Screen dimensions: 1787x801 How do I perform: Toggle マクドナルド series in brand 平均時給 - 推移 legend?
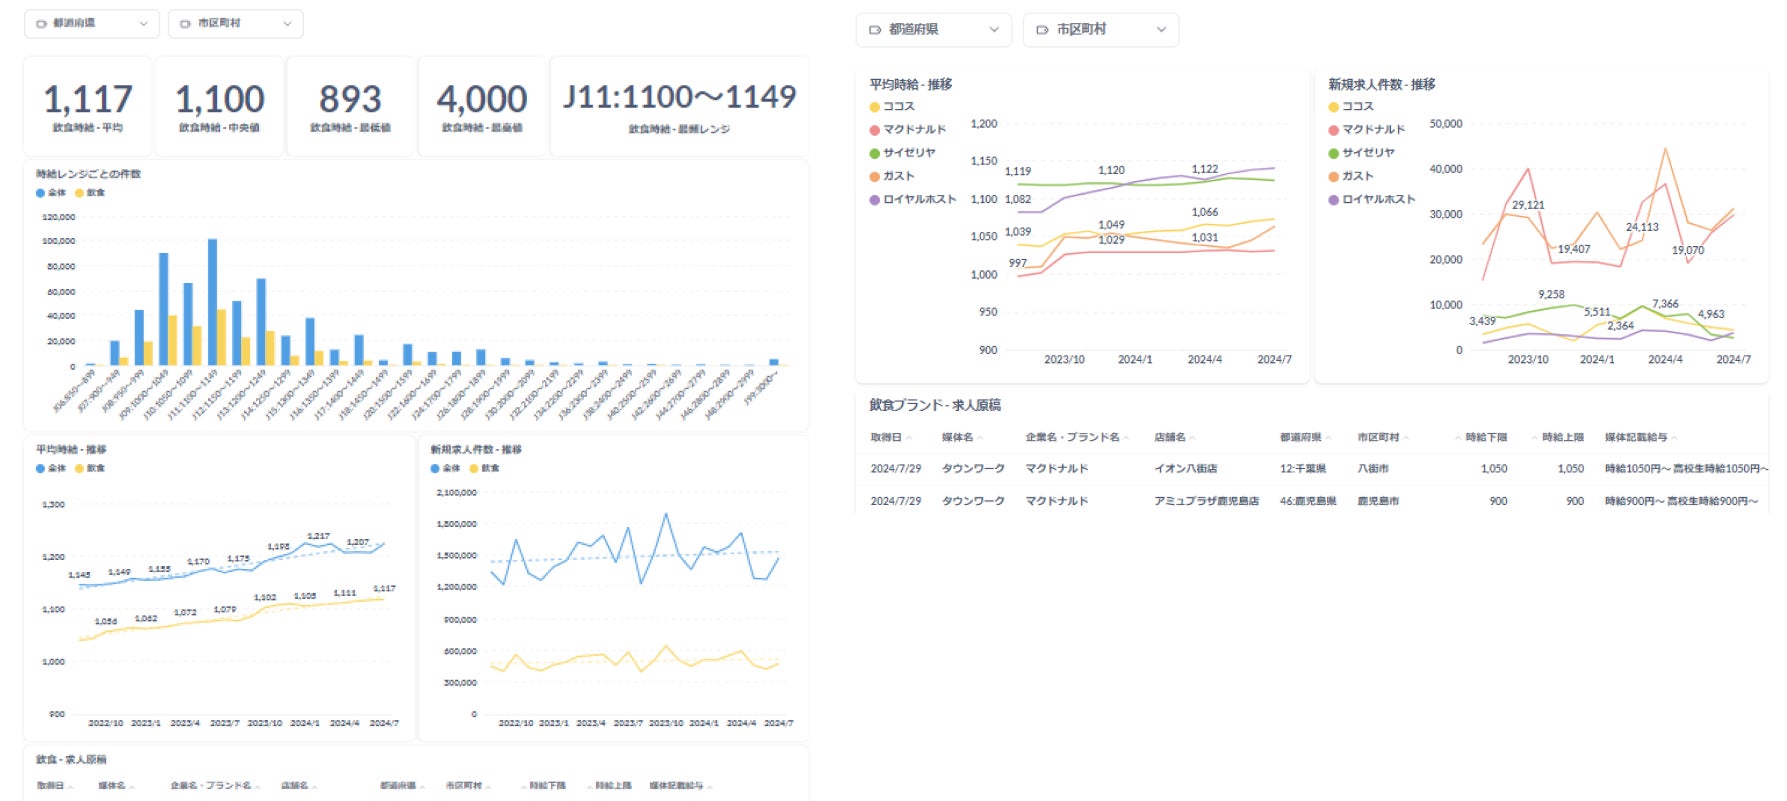(908, 130)
